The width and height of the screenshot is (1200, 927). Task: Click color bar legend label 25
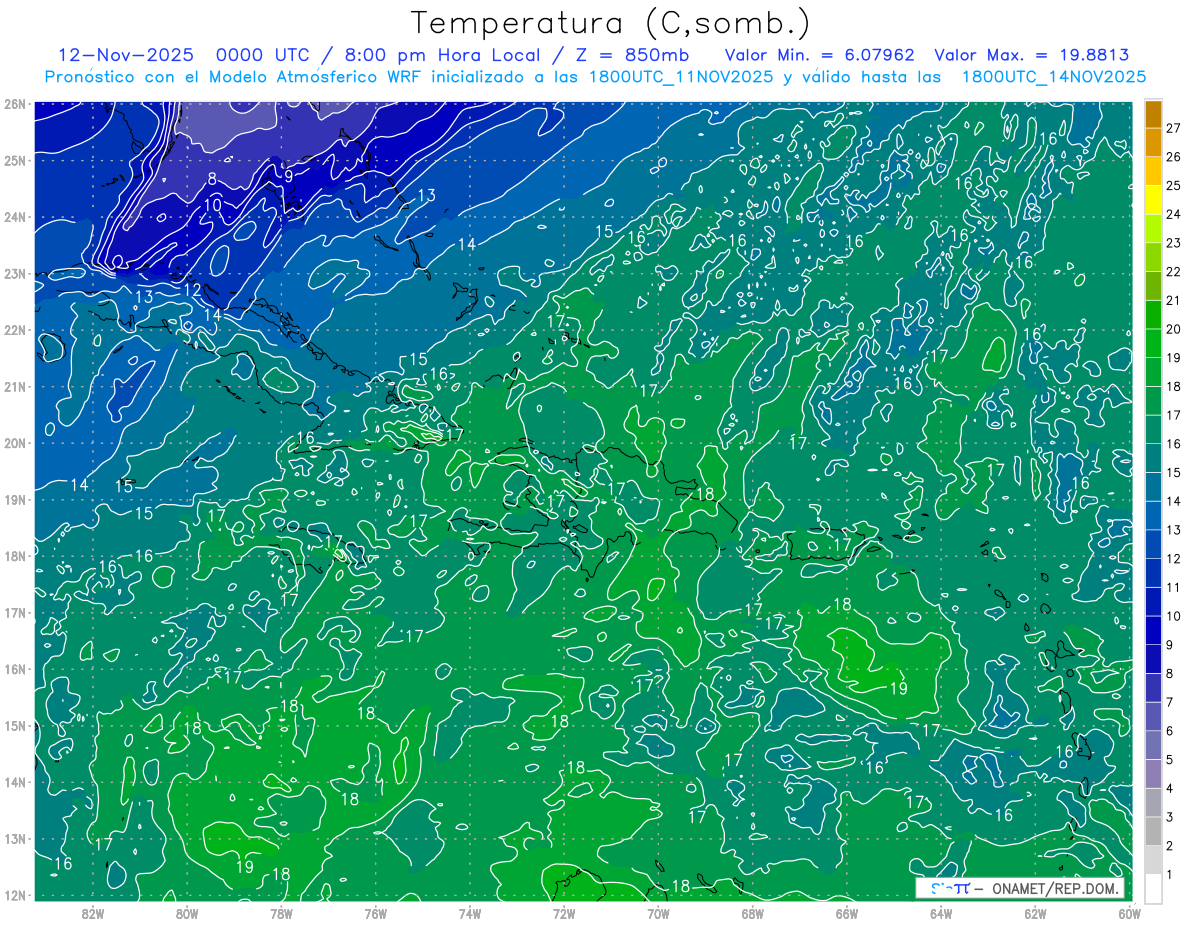coord(1173,186)
